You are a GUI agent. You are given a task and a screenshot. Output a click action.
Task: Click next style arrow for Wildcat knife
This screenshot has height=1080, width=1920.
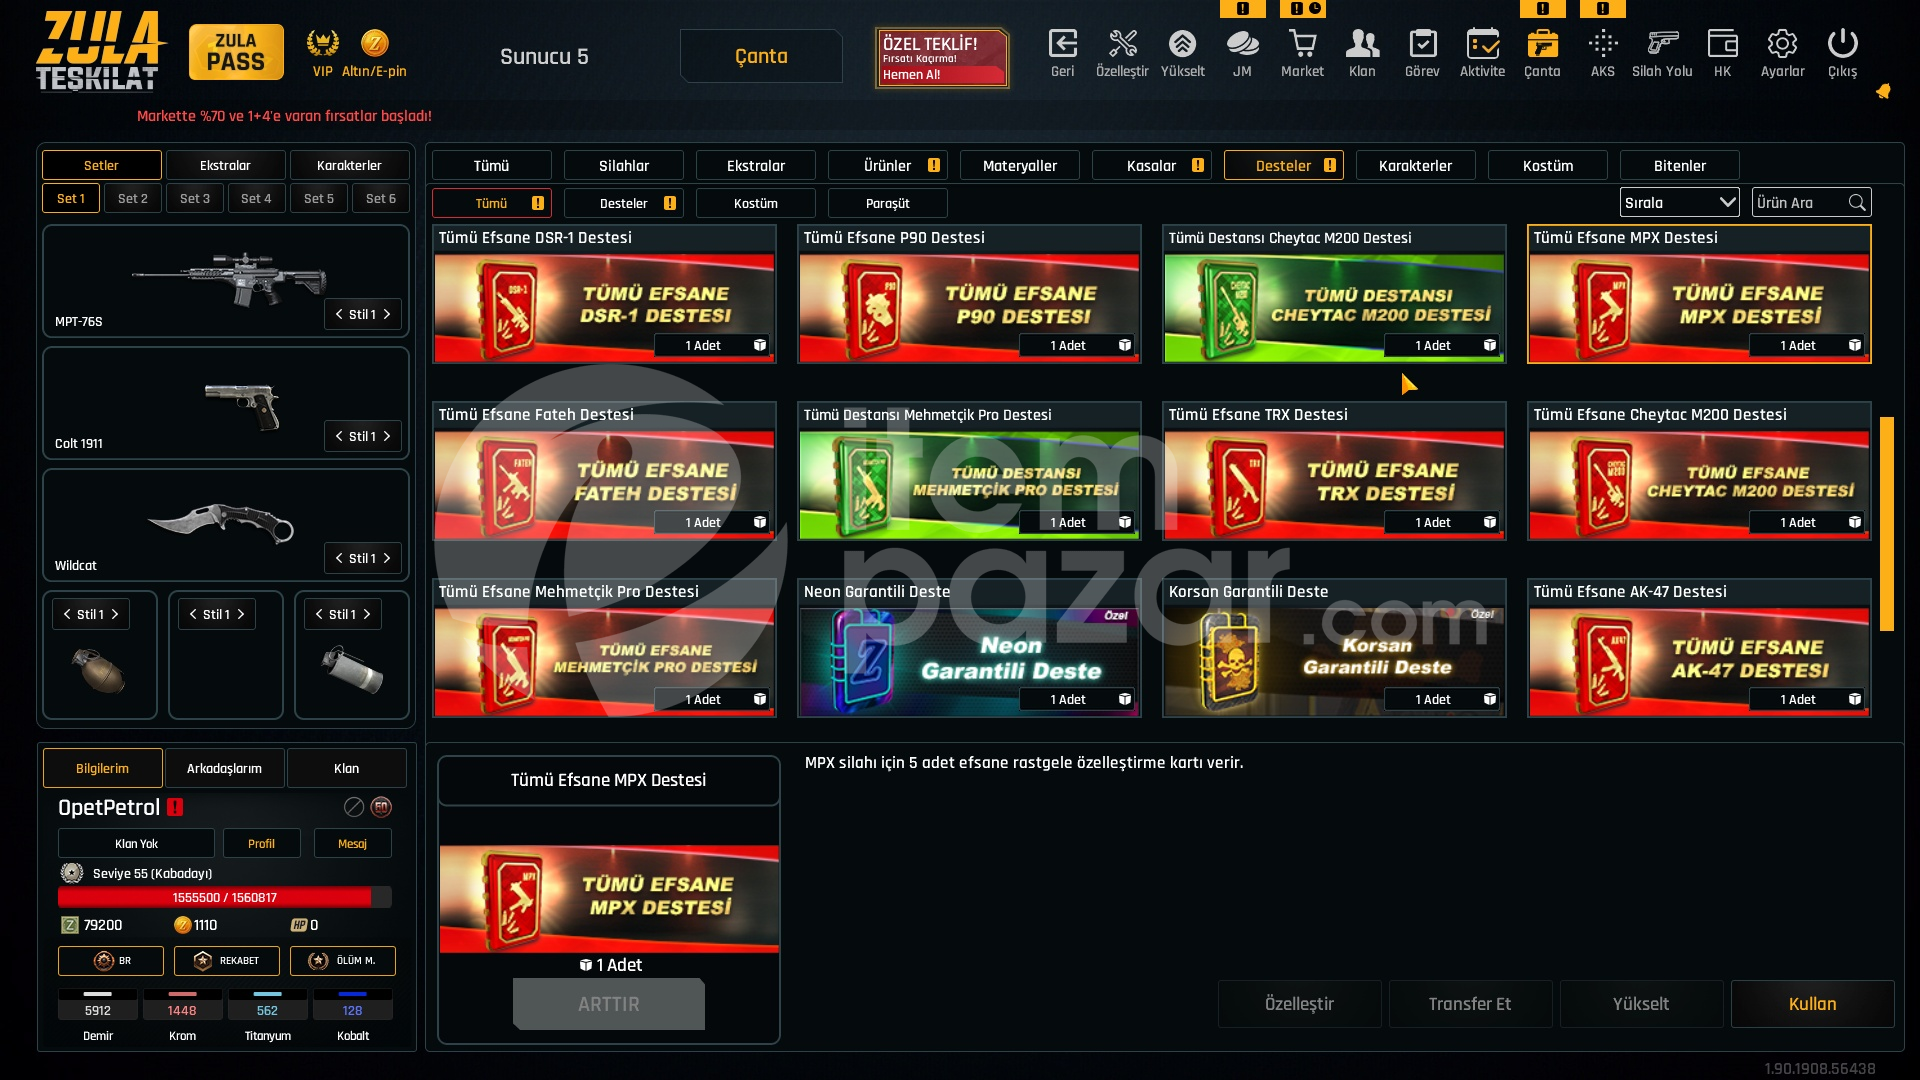[387, 558]
